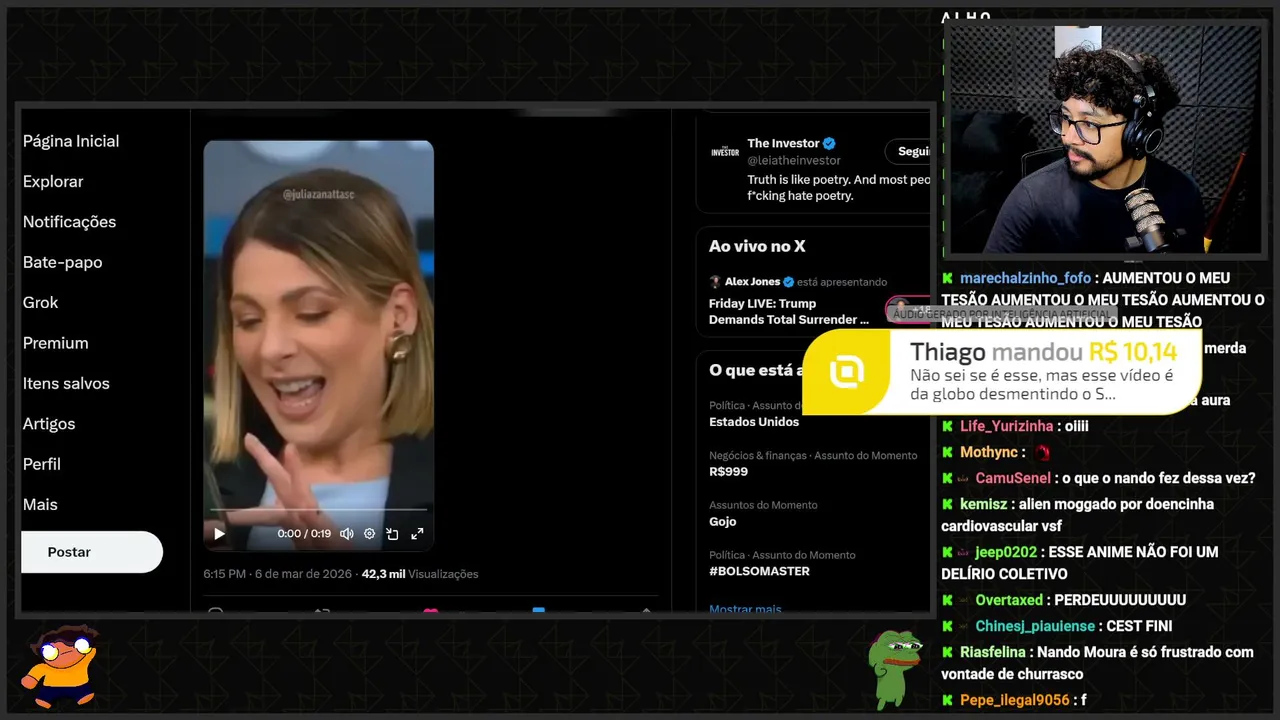Viewport: 1280px width, 720px height.
Task: Click the Pepe_ilegal9056 chat username
Action: (1015, 700)
